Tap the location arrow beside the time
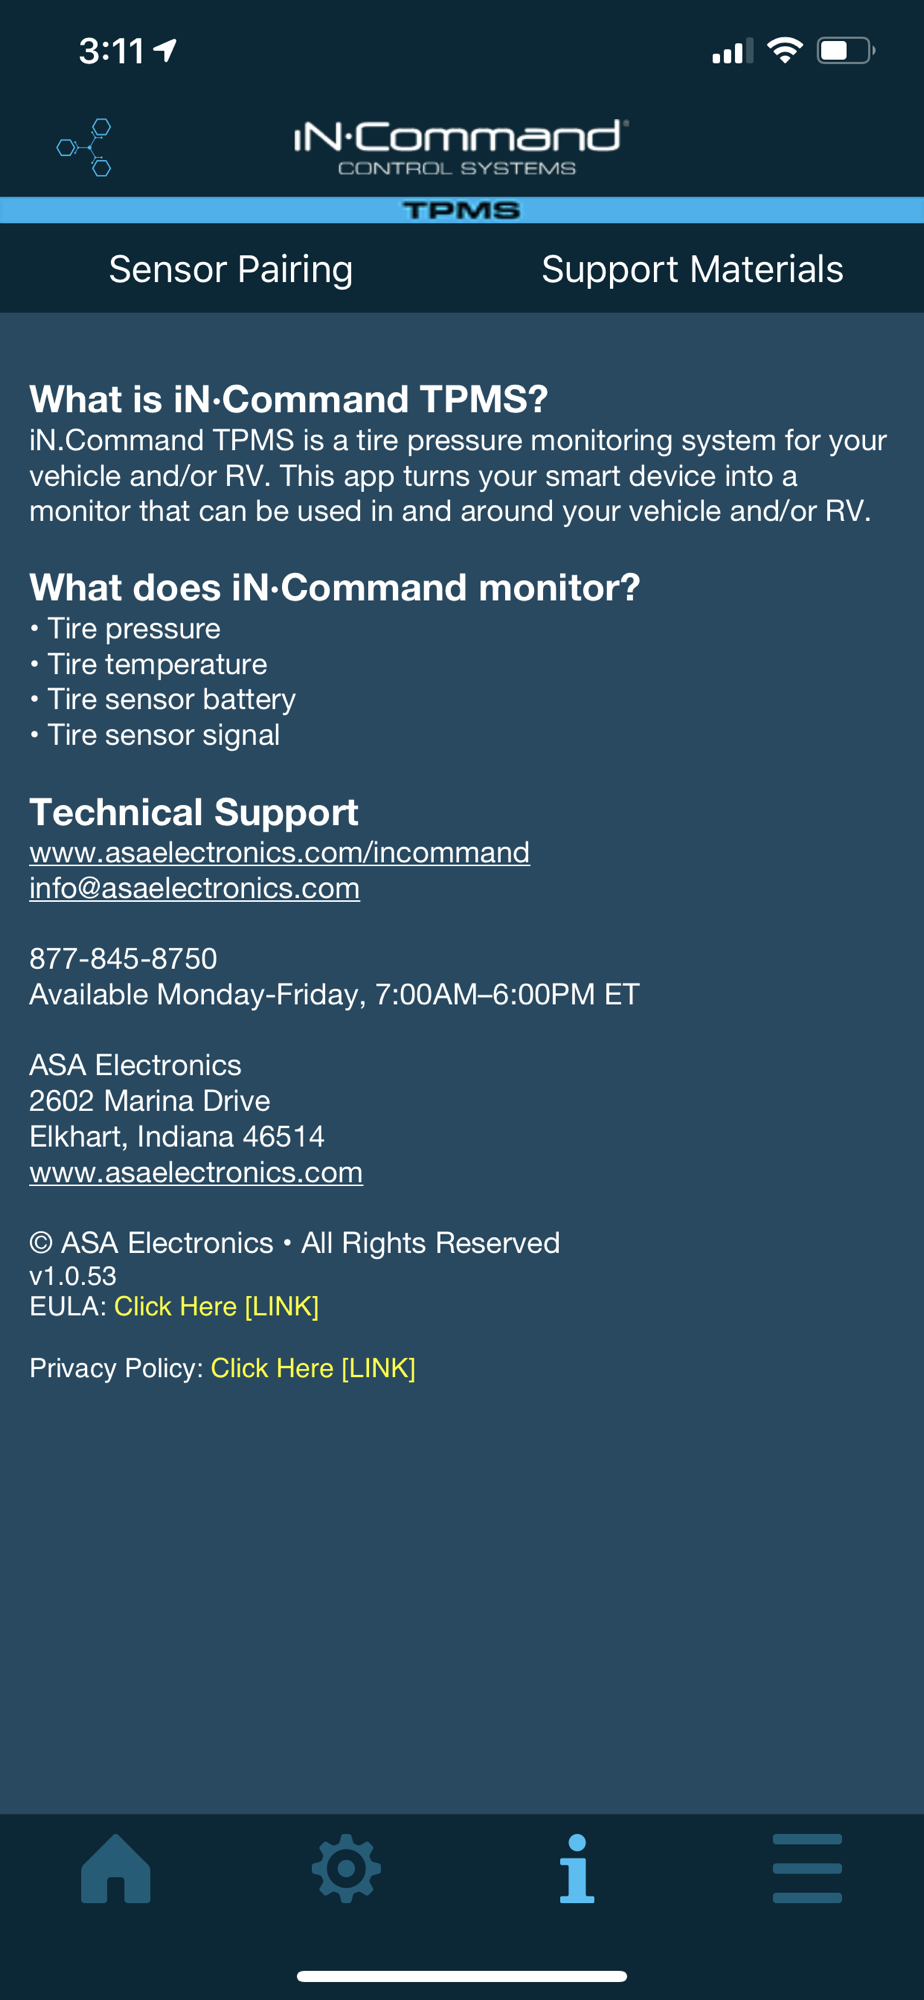The height and width of the screenshot is (2000, 924). pyautogui.click(x=166, y=50)
